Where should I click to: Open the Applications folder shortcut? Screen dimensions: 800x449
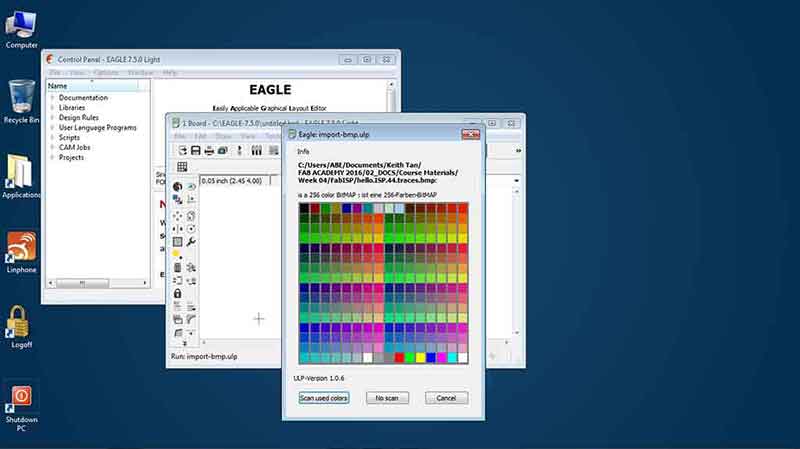[x=21, y=176]
